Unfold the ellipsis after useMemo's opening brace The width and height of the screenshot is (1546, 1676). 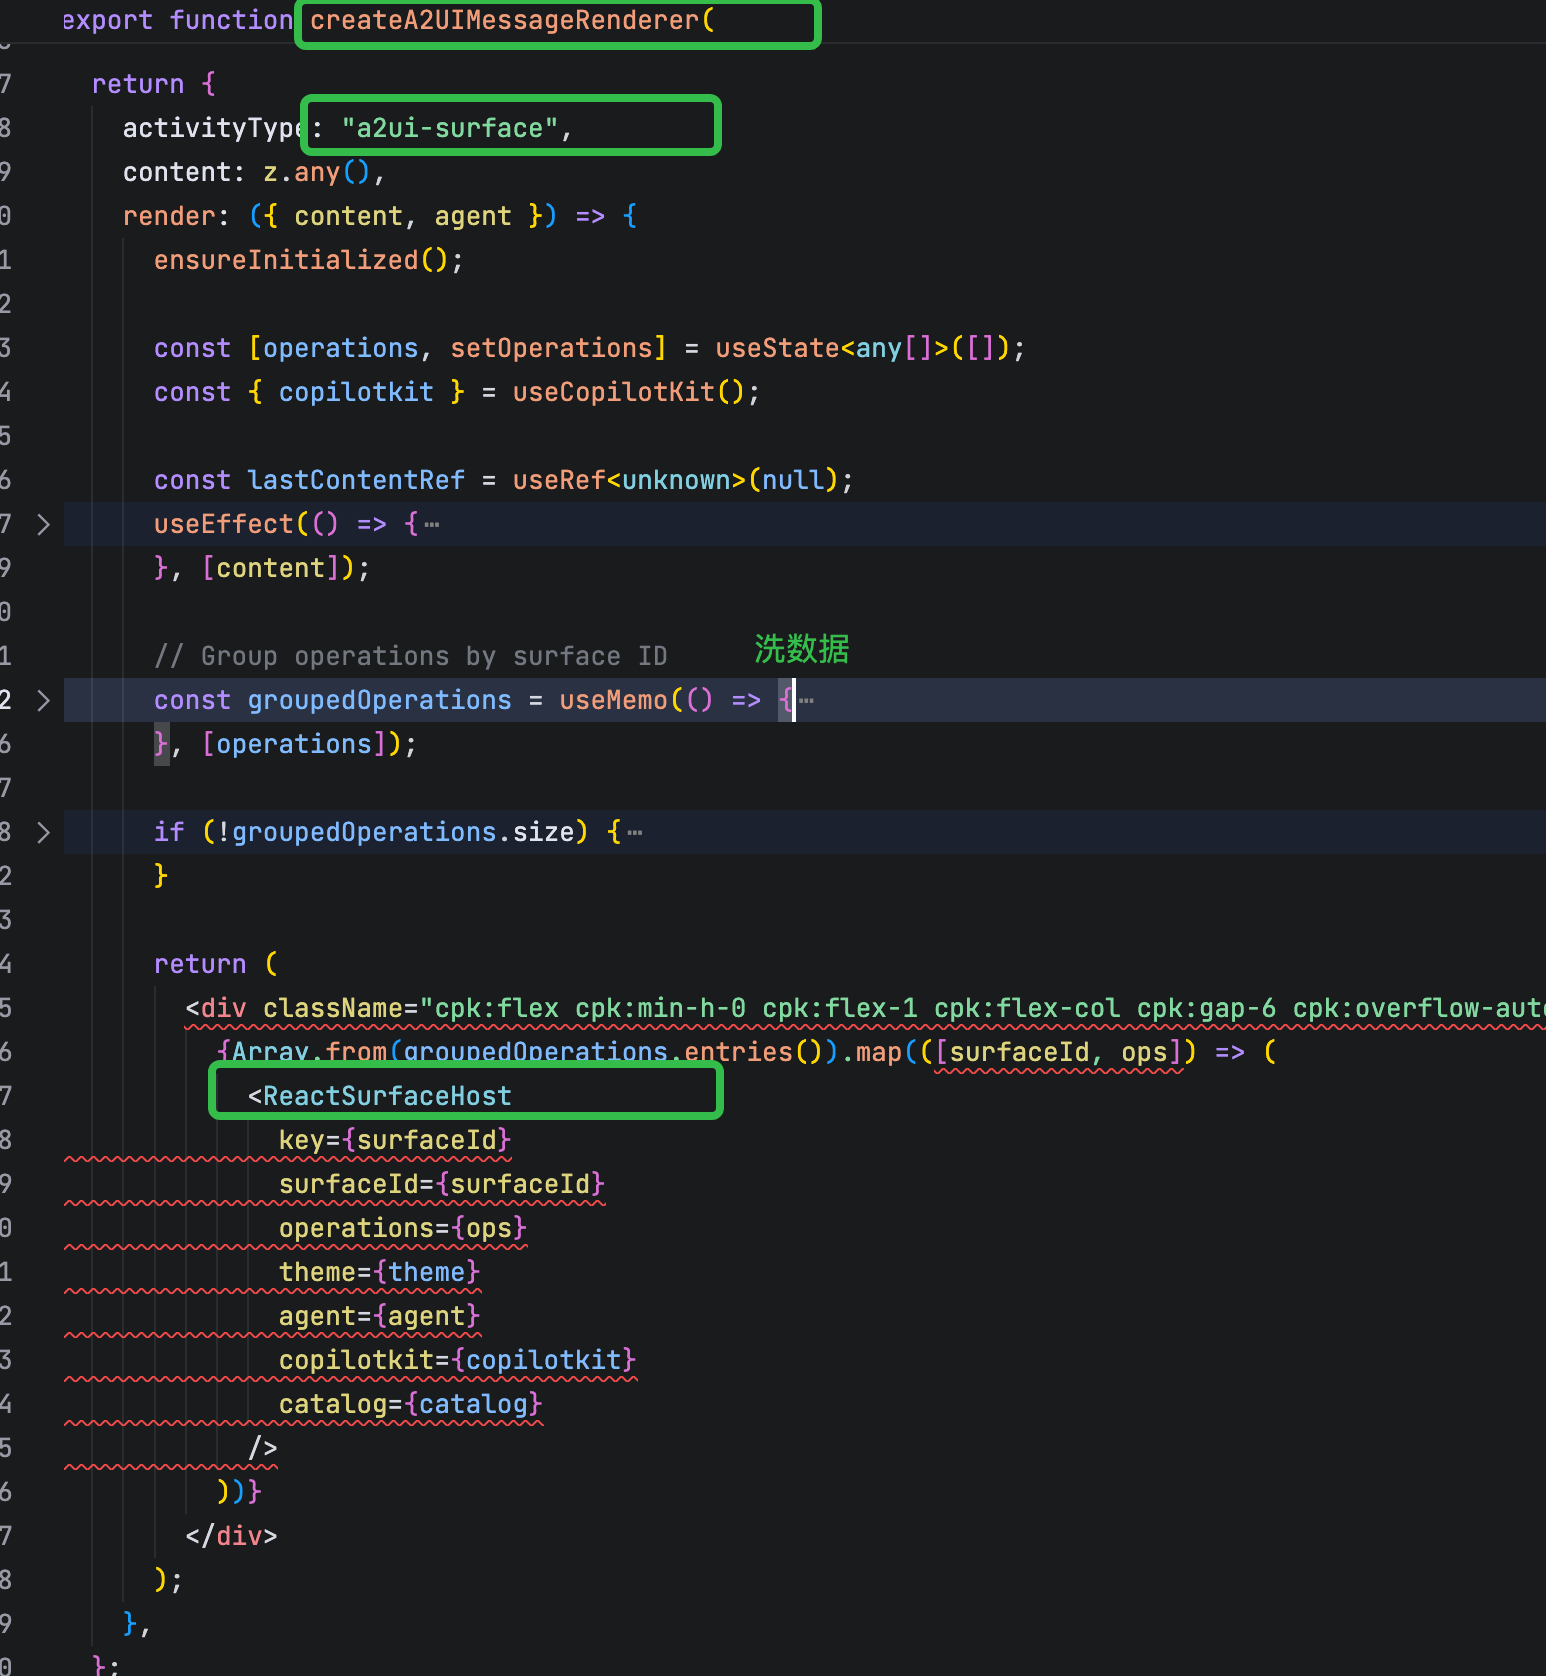(x=807, y=701)
